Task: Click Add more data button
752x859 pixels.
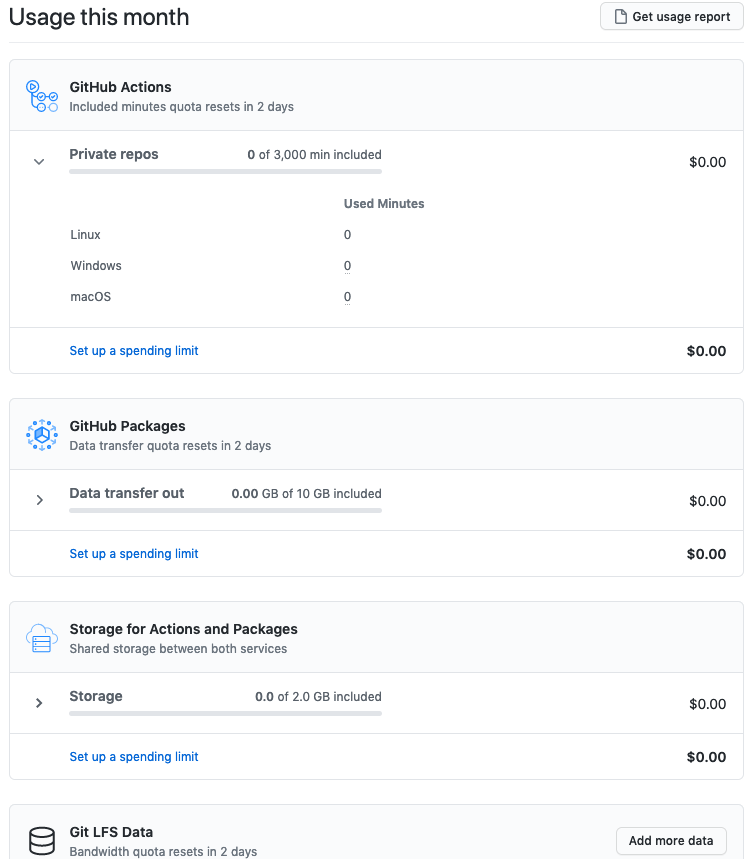Action: click(x=671, y=841)
